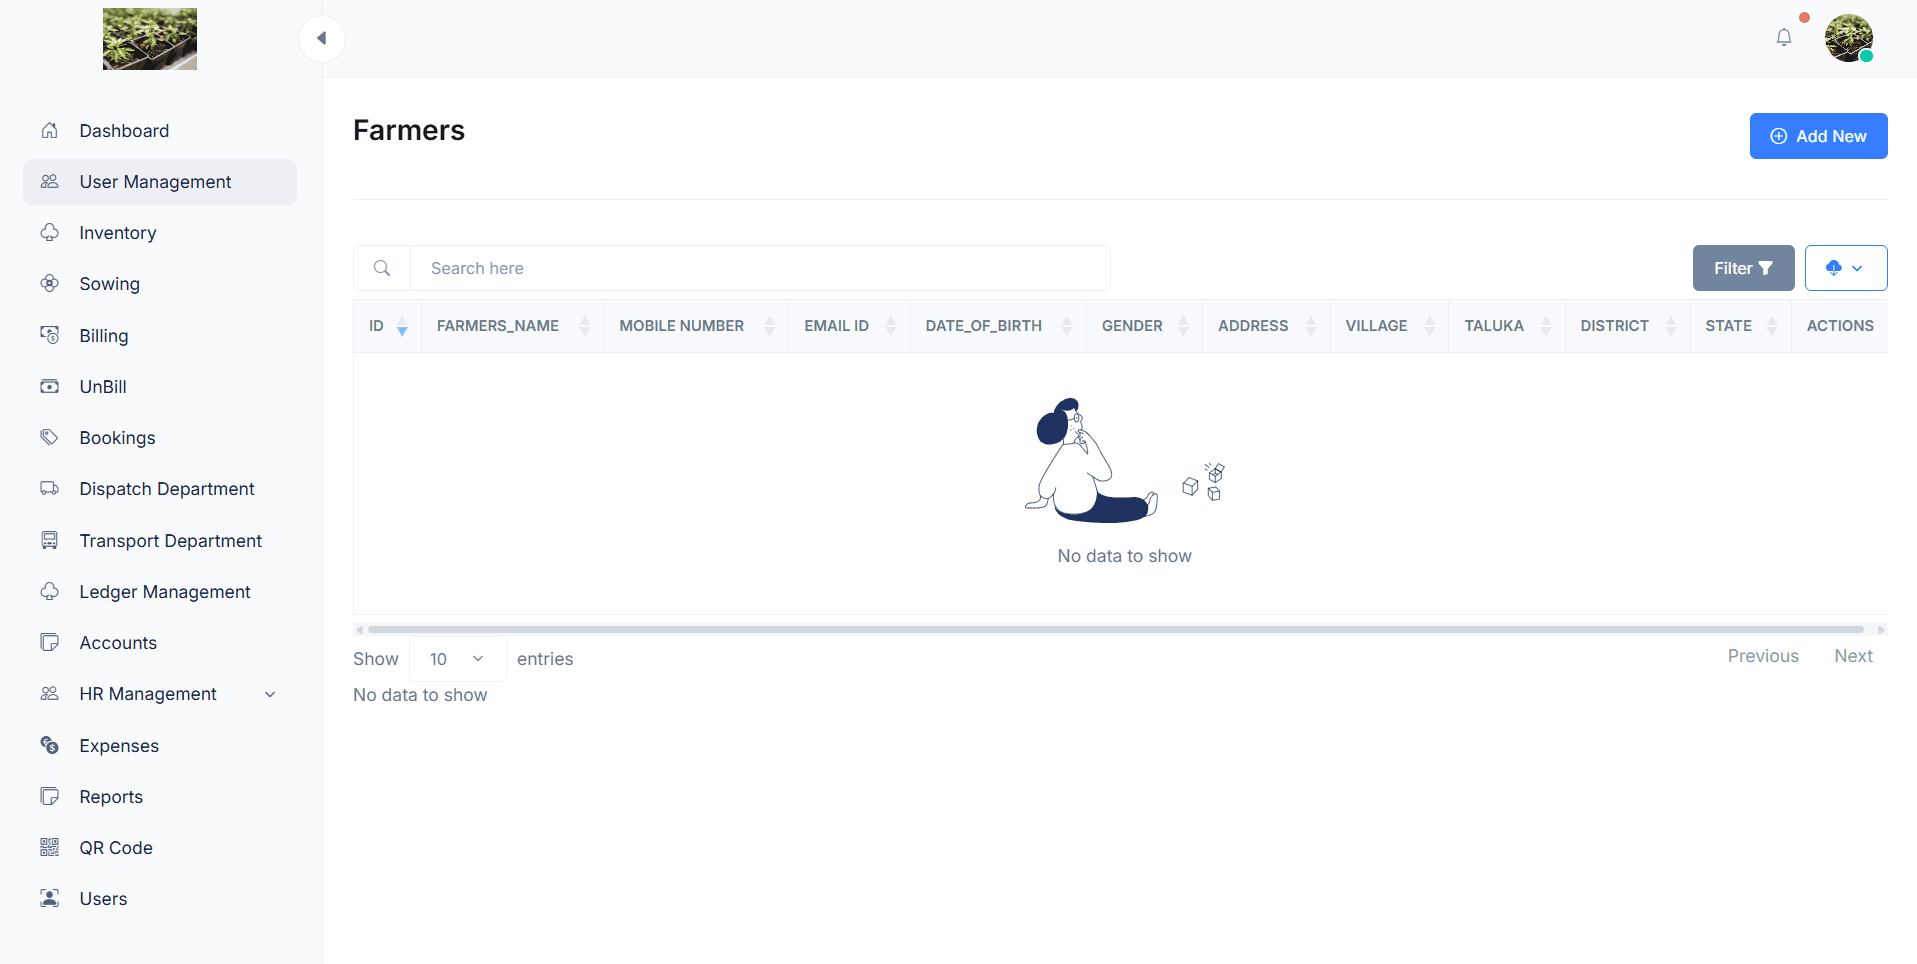Click the horizontal table scrollbar

pos(1115,630)
